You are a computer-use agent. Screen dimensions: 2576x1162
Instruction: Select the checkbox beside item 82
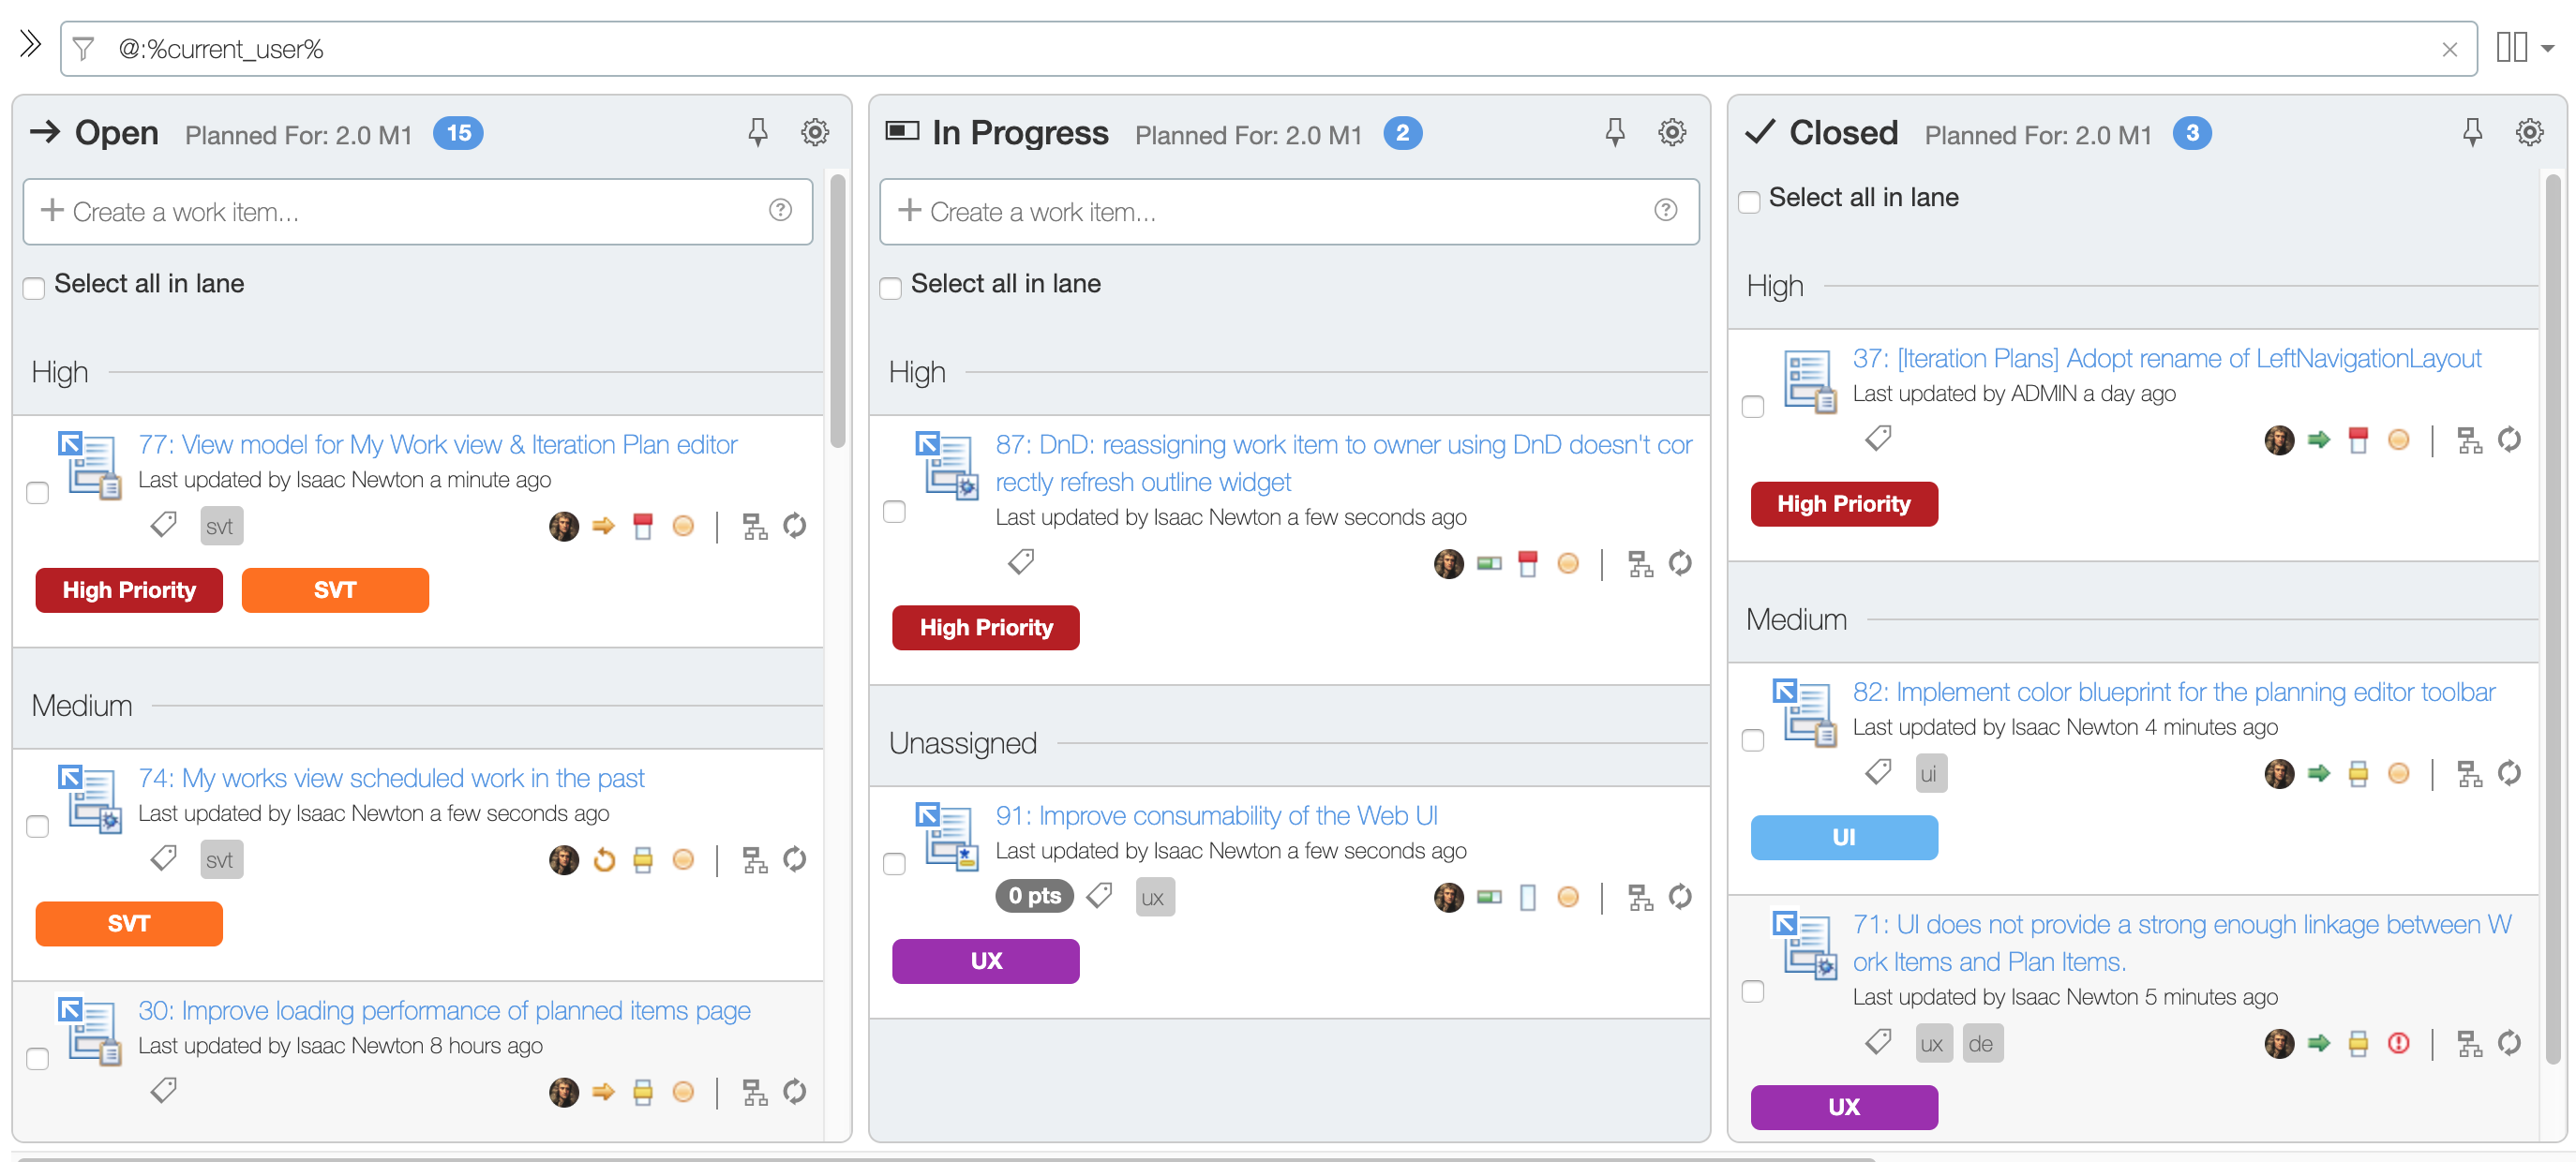(x=1752, y=740)
